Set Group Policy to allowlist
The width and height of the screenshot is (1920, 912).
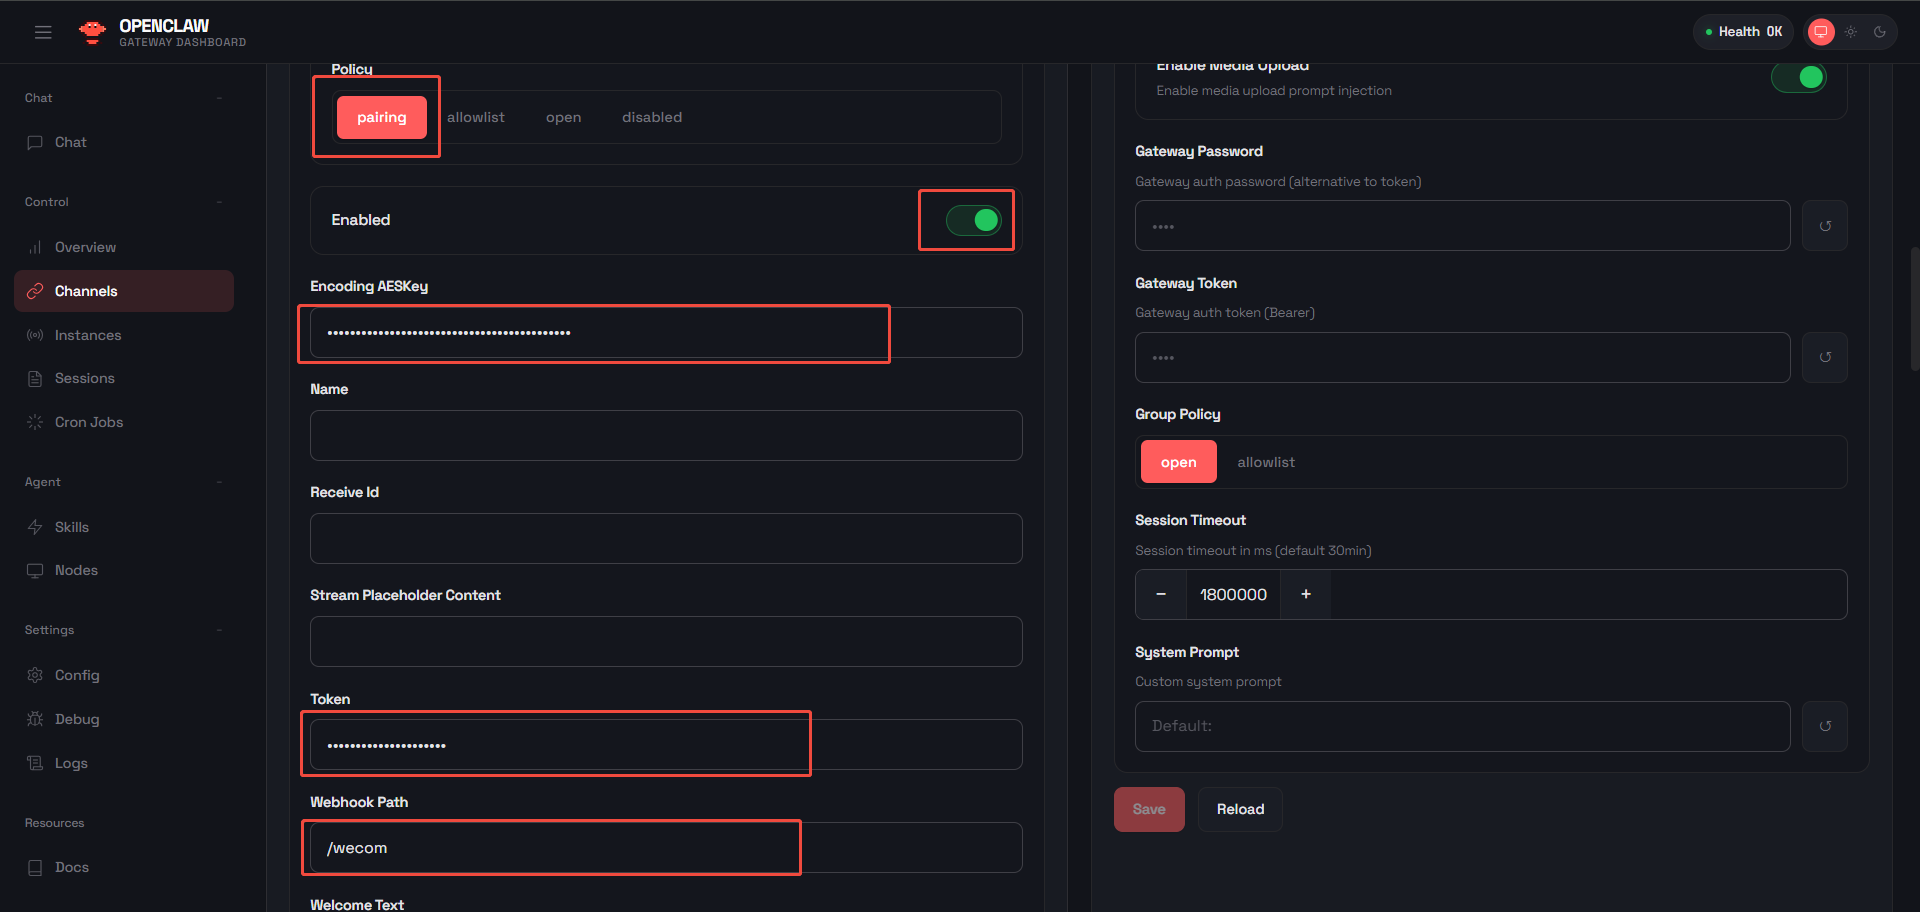pos(1265,462)
